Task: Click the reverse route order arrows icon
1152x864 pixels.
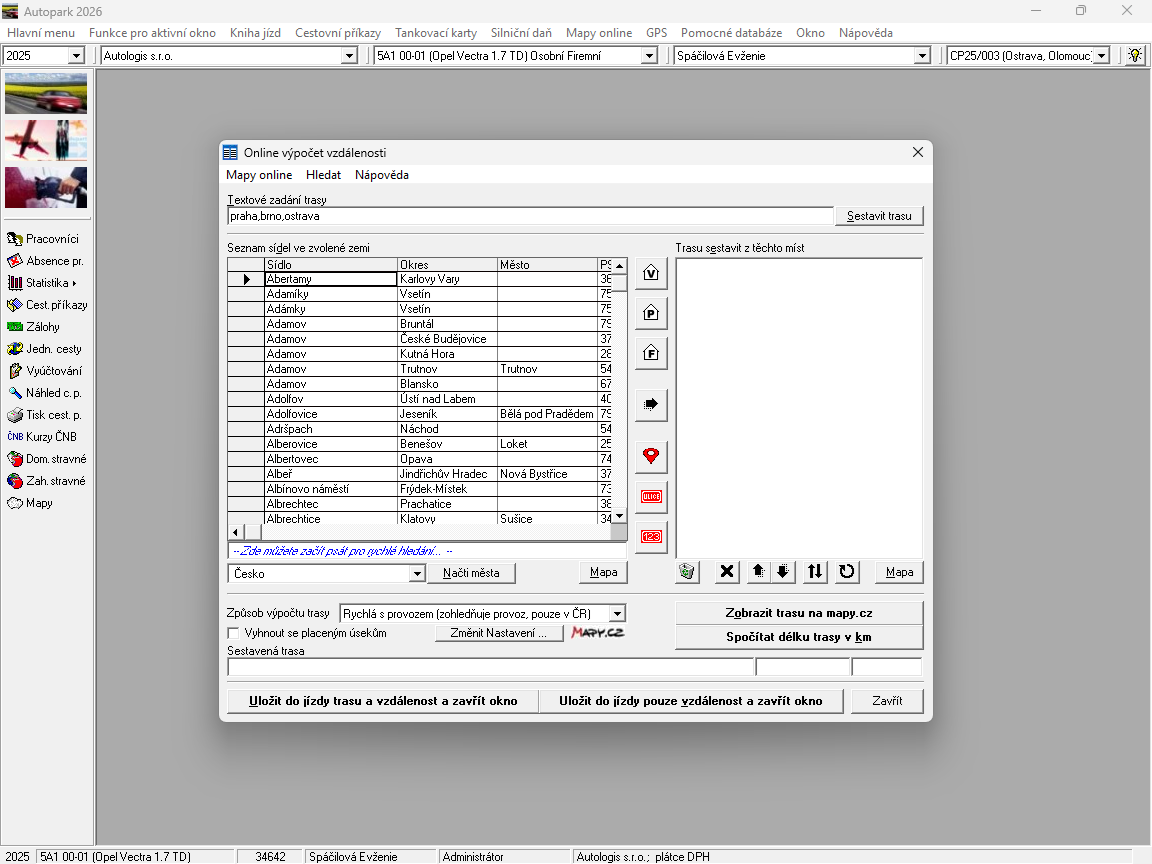Action: [x=816, y=572]
